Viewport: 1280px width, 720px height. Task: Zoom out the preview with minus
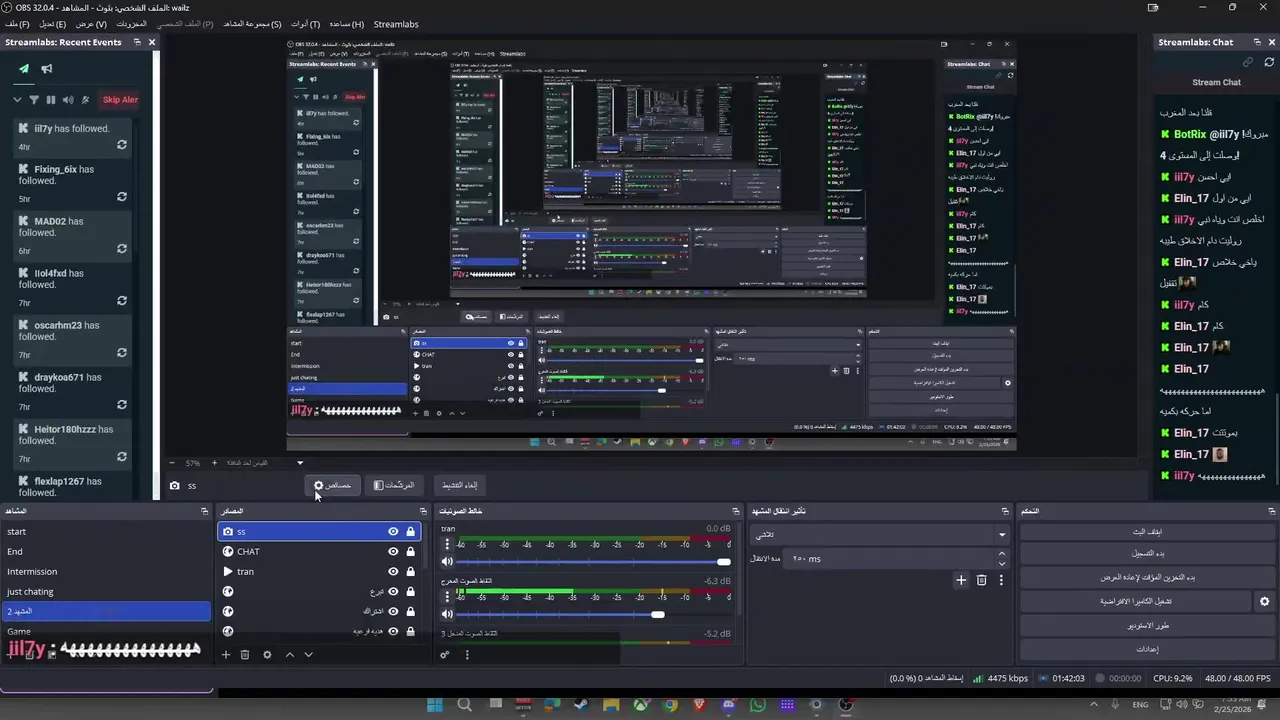pyautogui.click(x=172, y=463)
